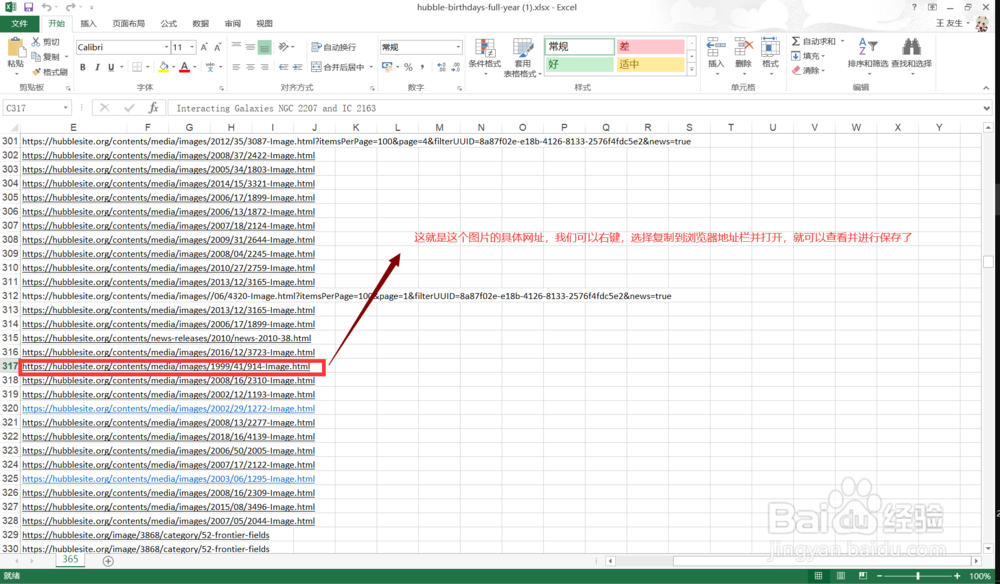Increase indent in alignment group
This screenshot has height=584, width=1000.
point(297,67)
